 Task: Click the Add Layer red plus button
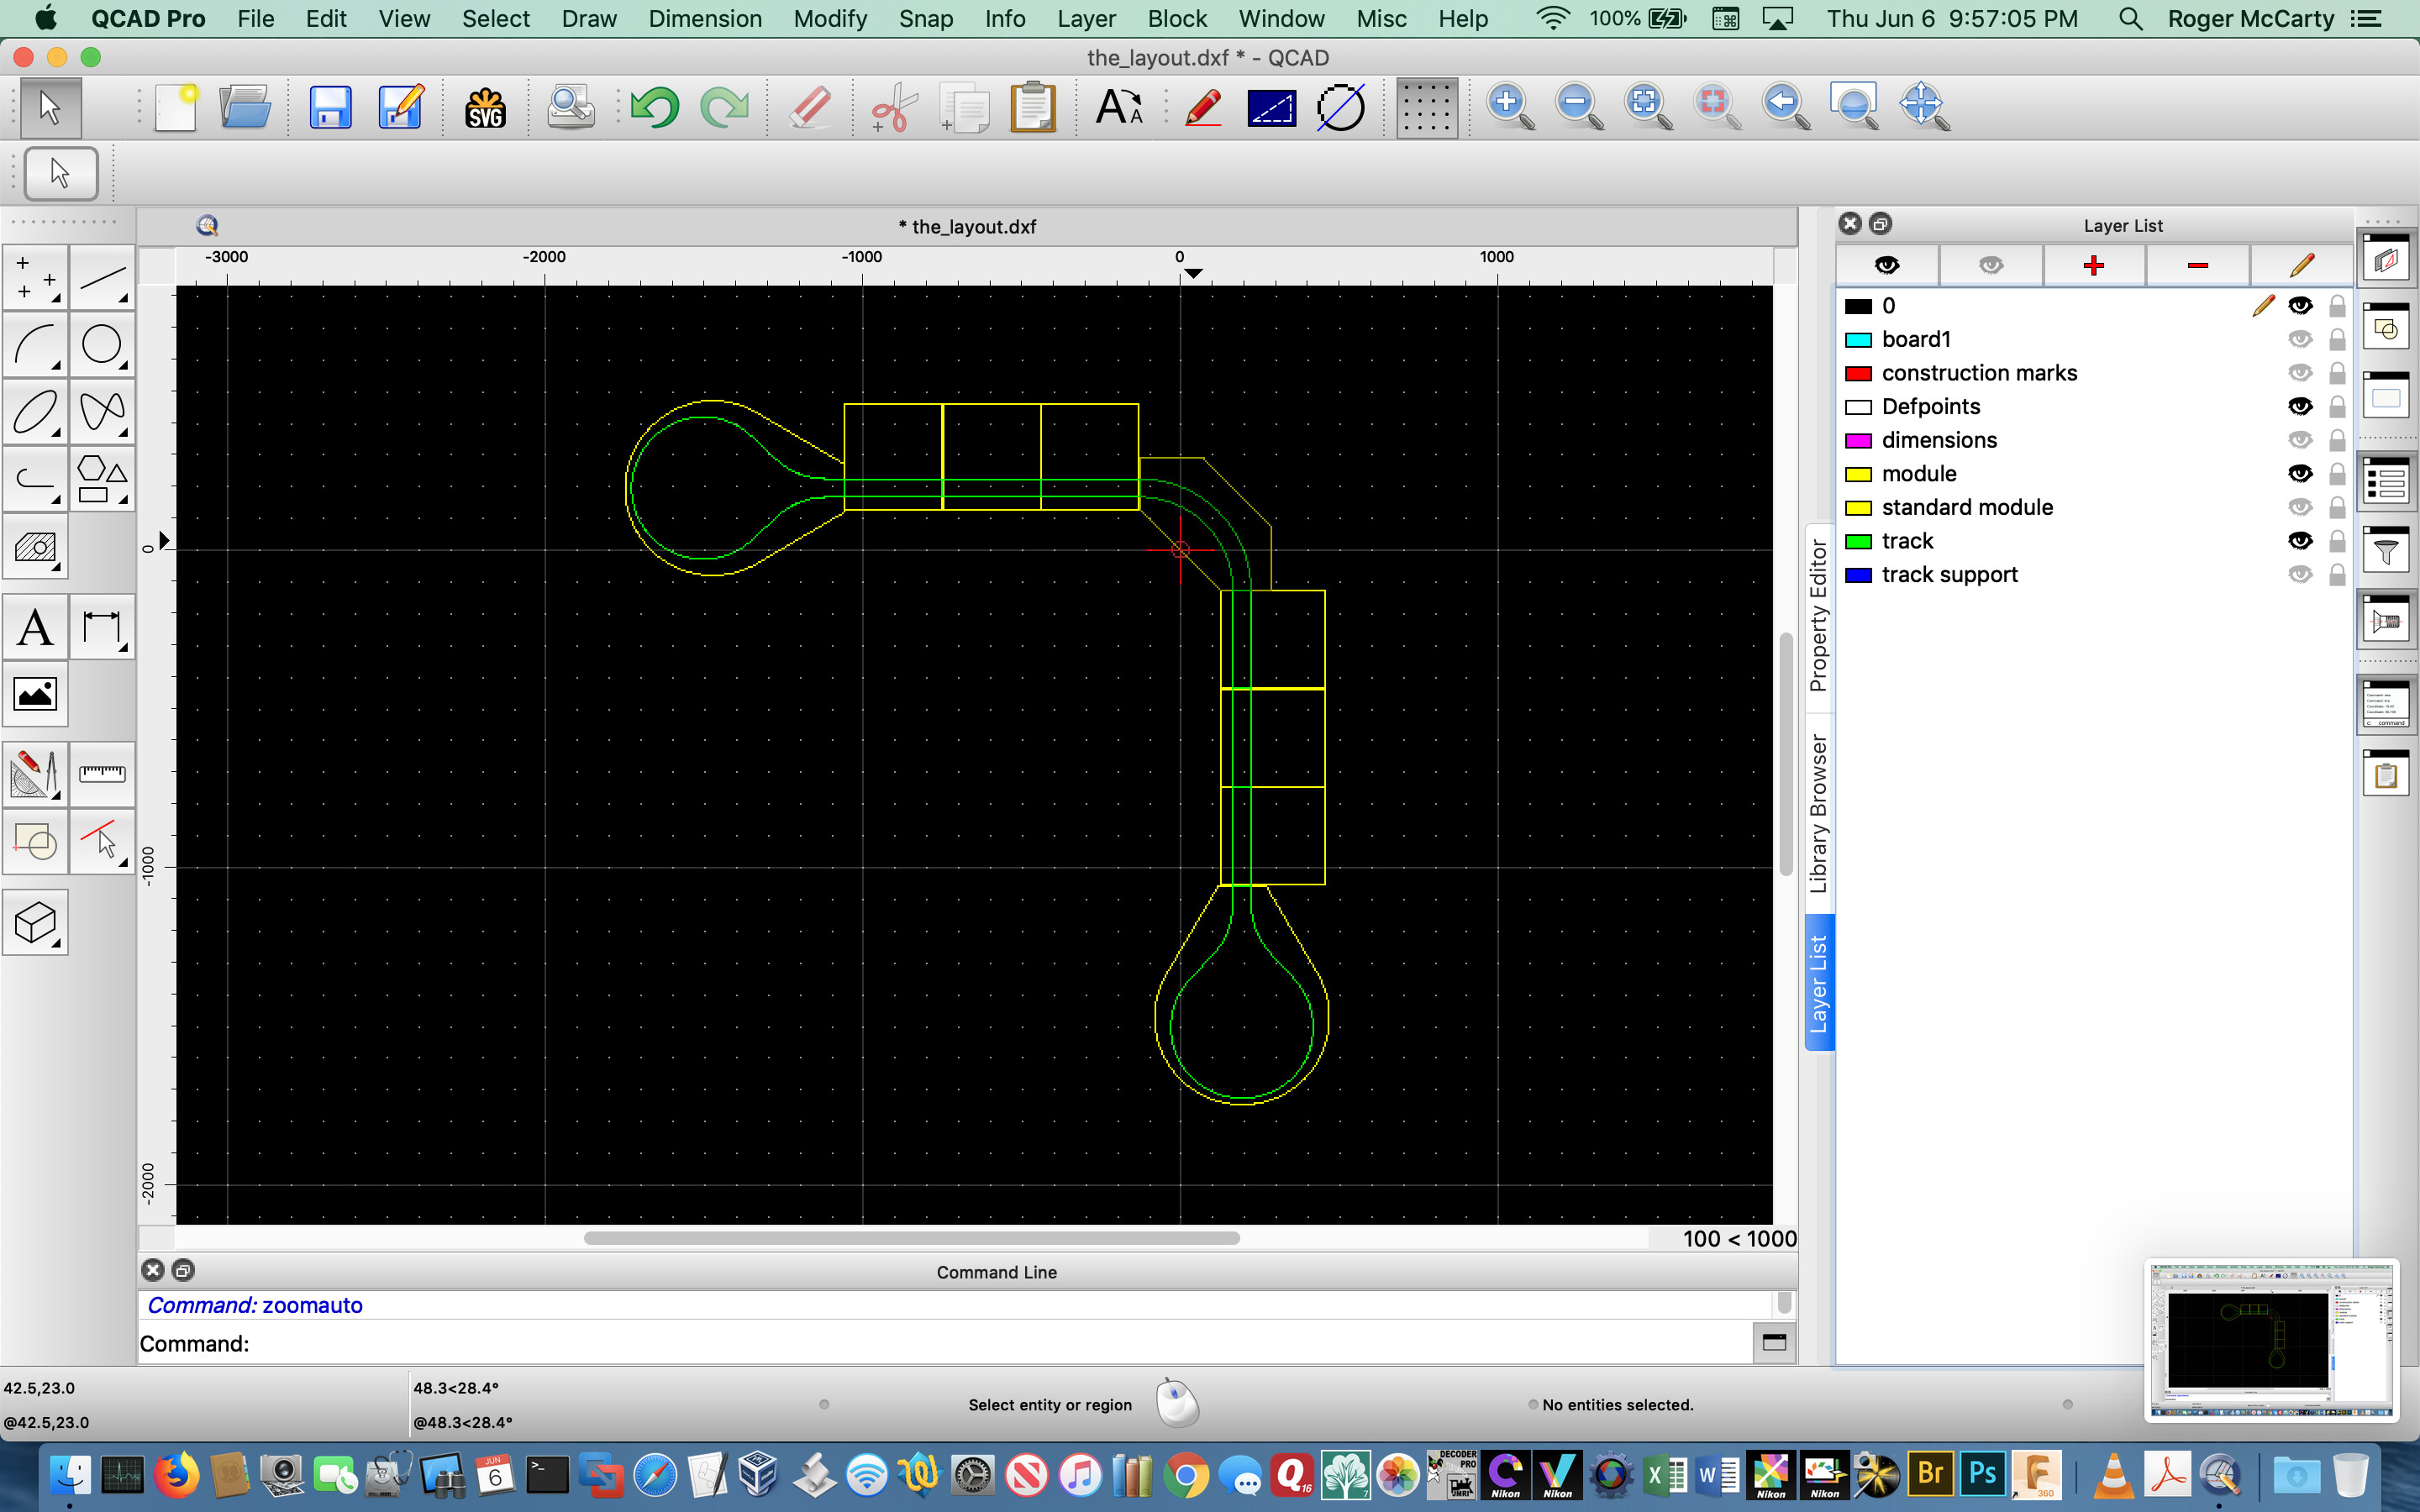point(2094,265)
